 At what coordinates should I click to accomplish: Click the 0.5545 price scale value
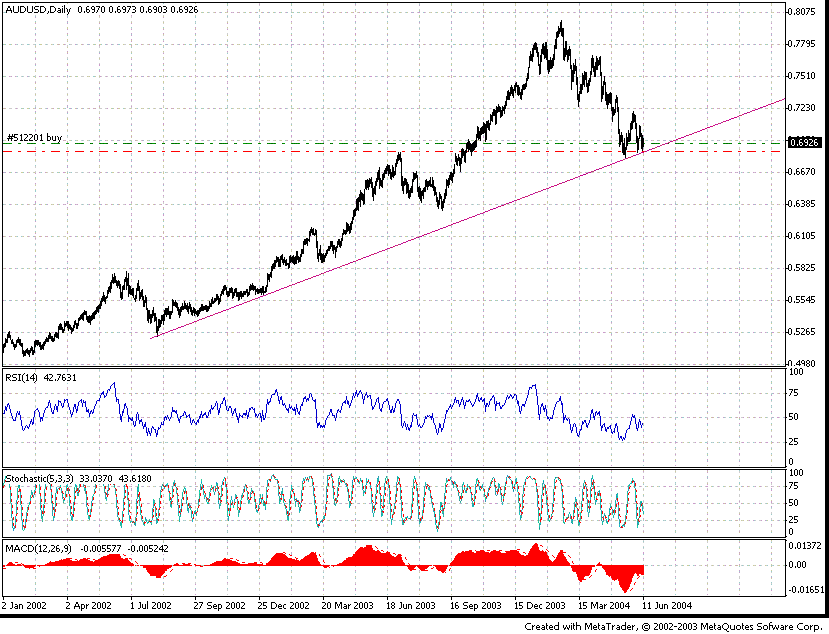tap(803, 300)
